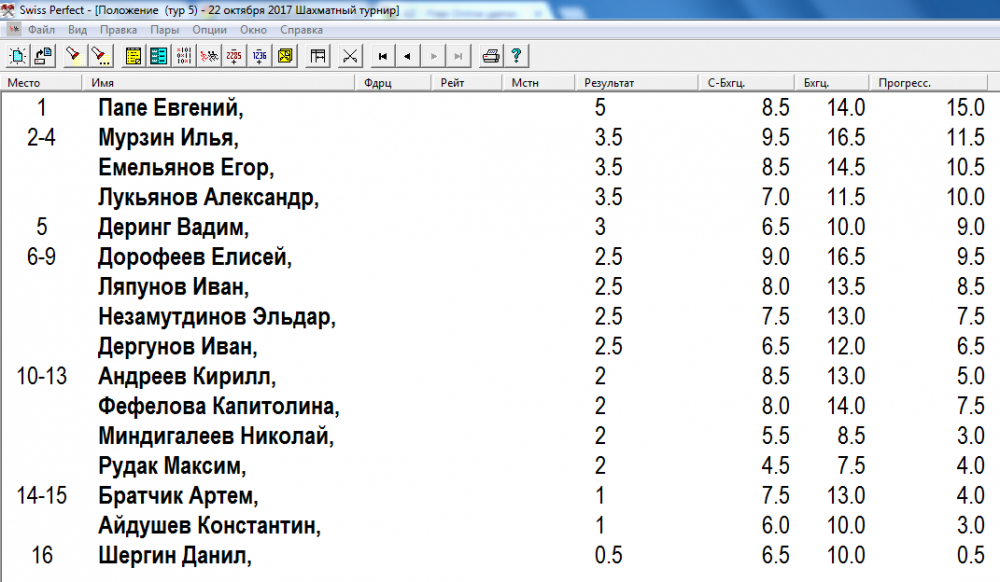Go to the next round arrow
This screenshot has width=1000, height=582.
coord(433,56)
